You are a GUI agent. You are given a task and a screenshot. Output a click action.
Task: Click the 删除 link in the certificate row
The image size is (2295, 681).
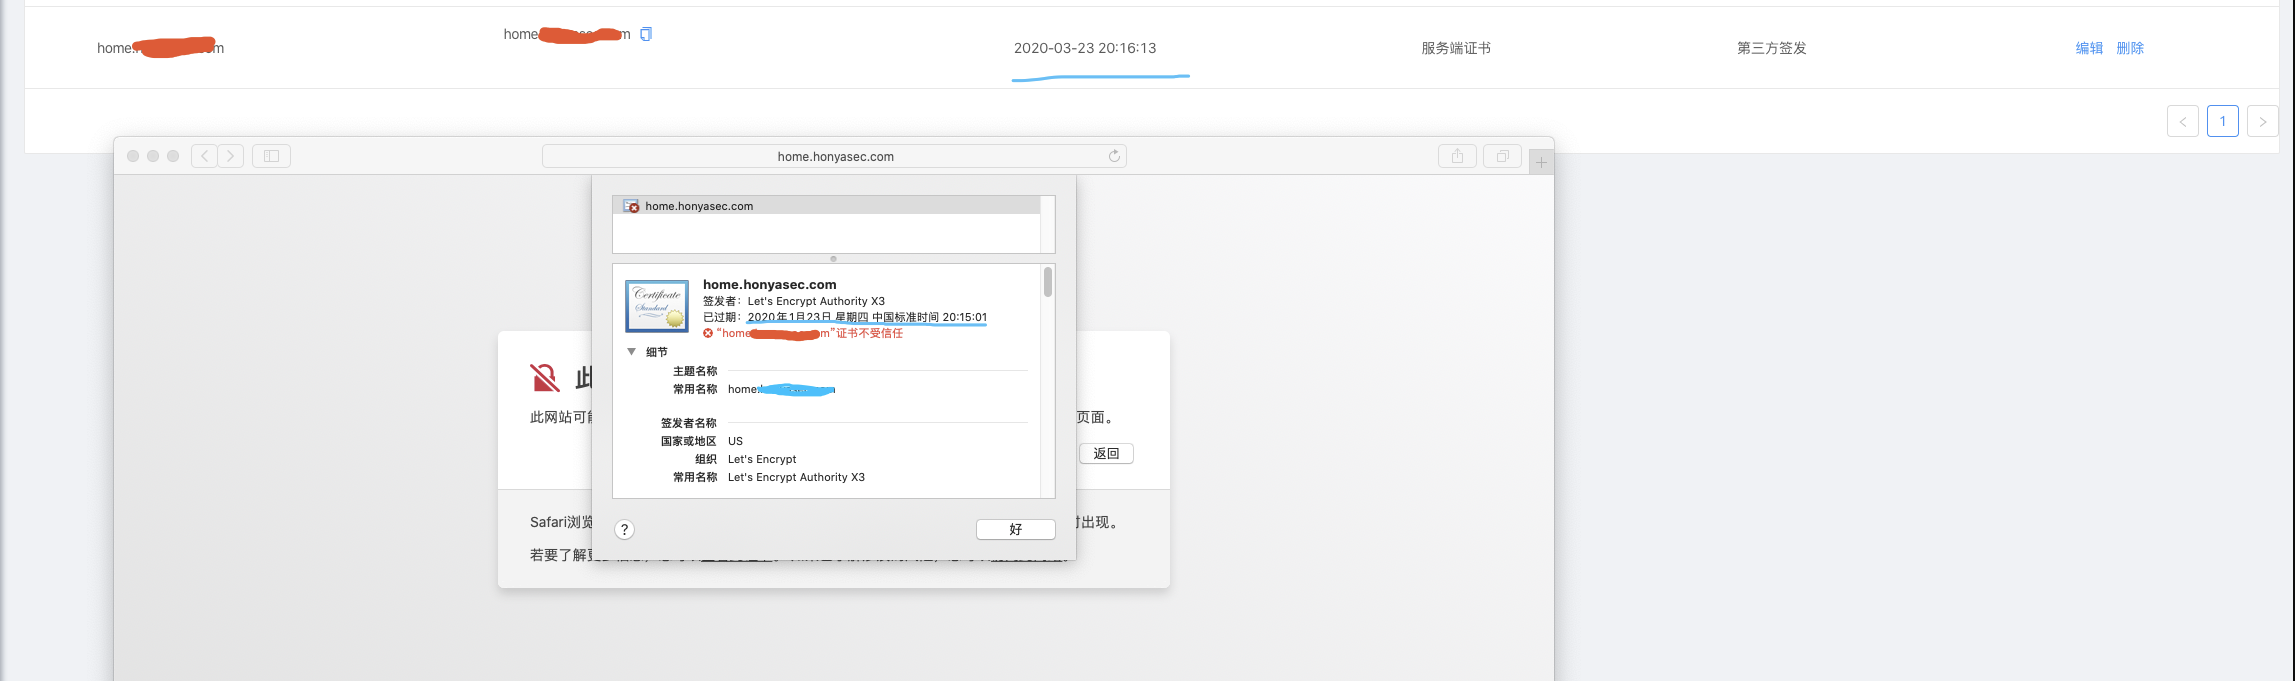[x=2130, y=48]
